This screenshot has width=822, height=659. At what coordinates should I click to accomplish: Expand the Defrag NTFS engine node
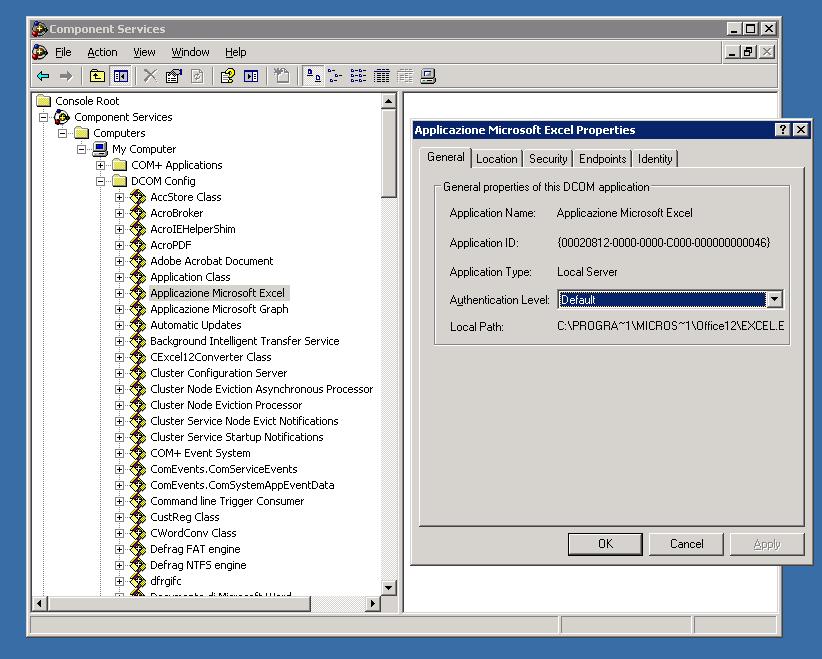click(x=120, y=566)
